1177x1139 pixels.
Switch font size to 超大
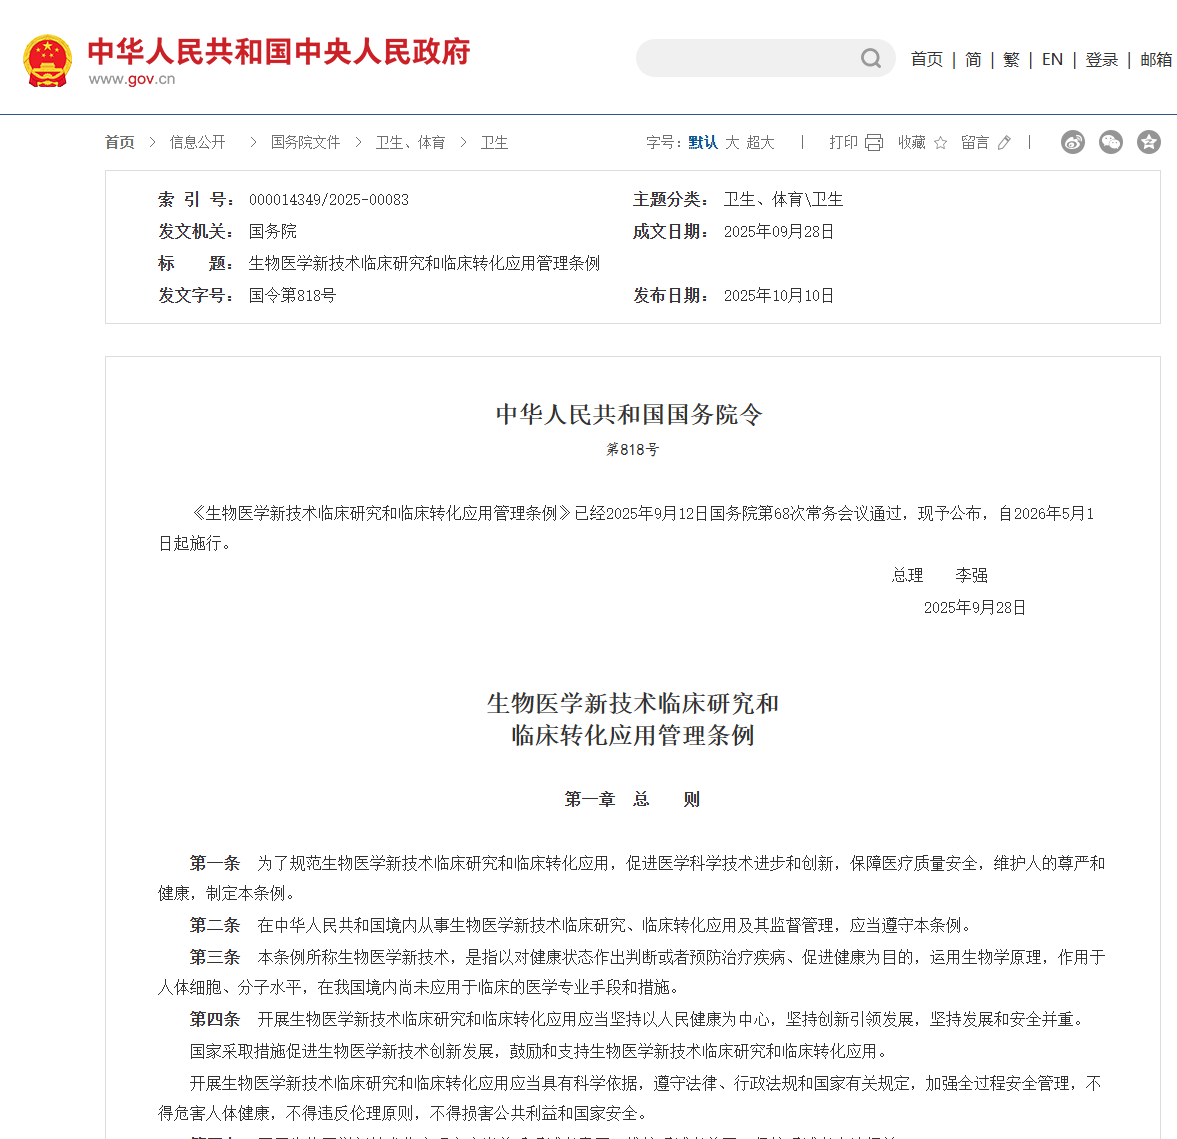[x=760, y=143]
